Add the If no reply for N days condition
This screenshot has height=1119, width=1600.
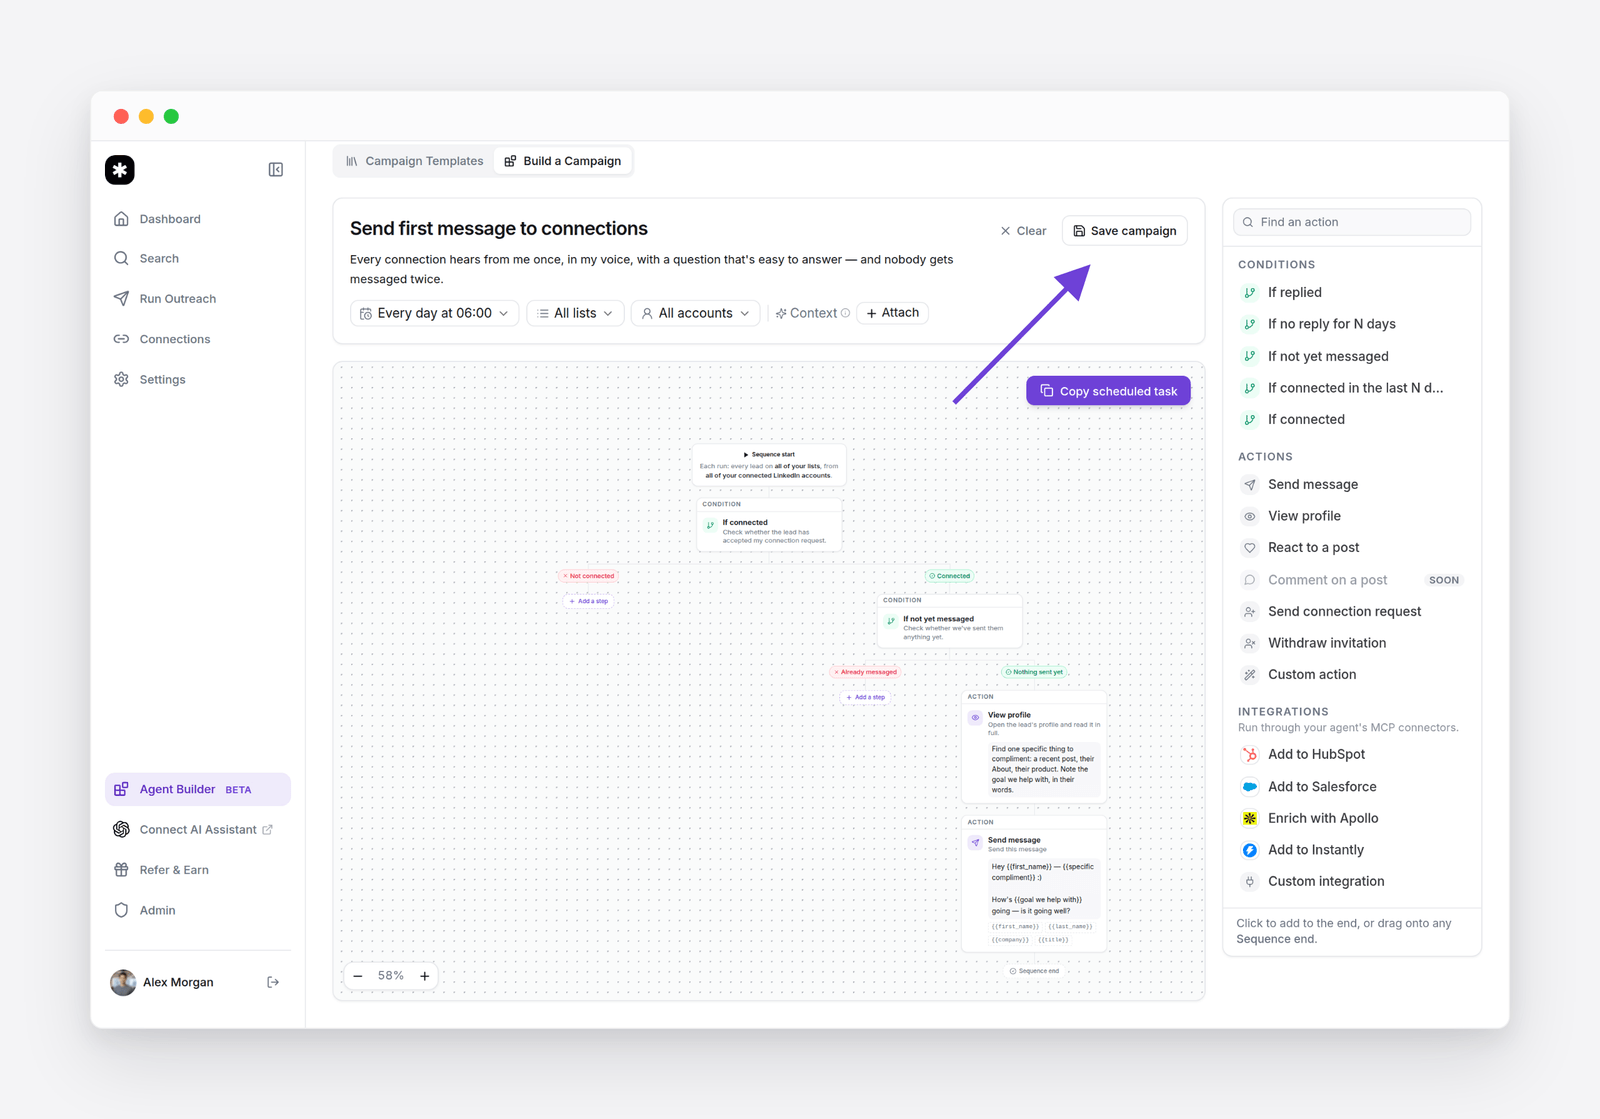point(1352,324)
